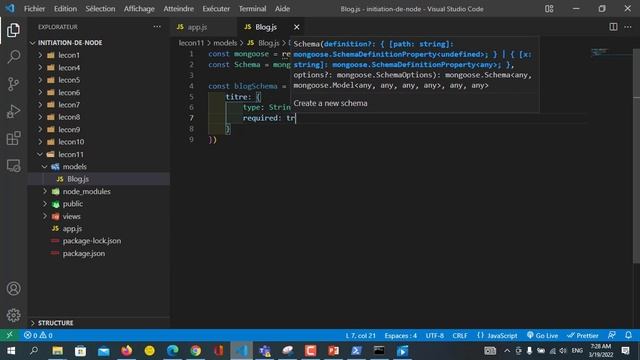Open the Explorer view in activity bar
640x360 pixels.
click(x=13, y=30)
